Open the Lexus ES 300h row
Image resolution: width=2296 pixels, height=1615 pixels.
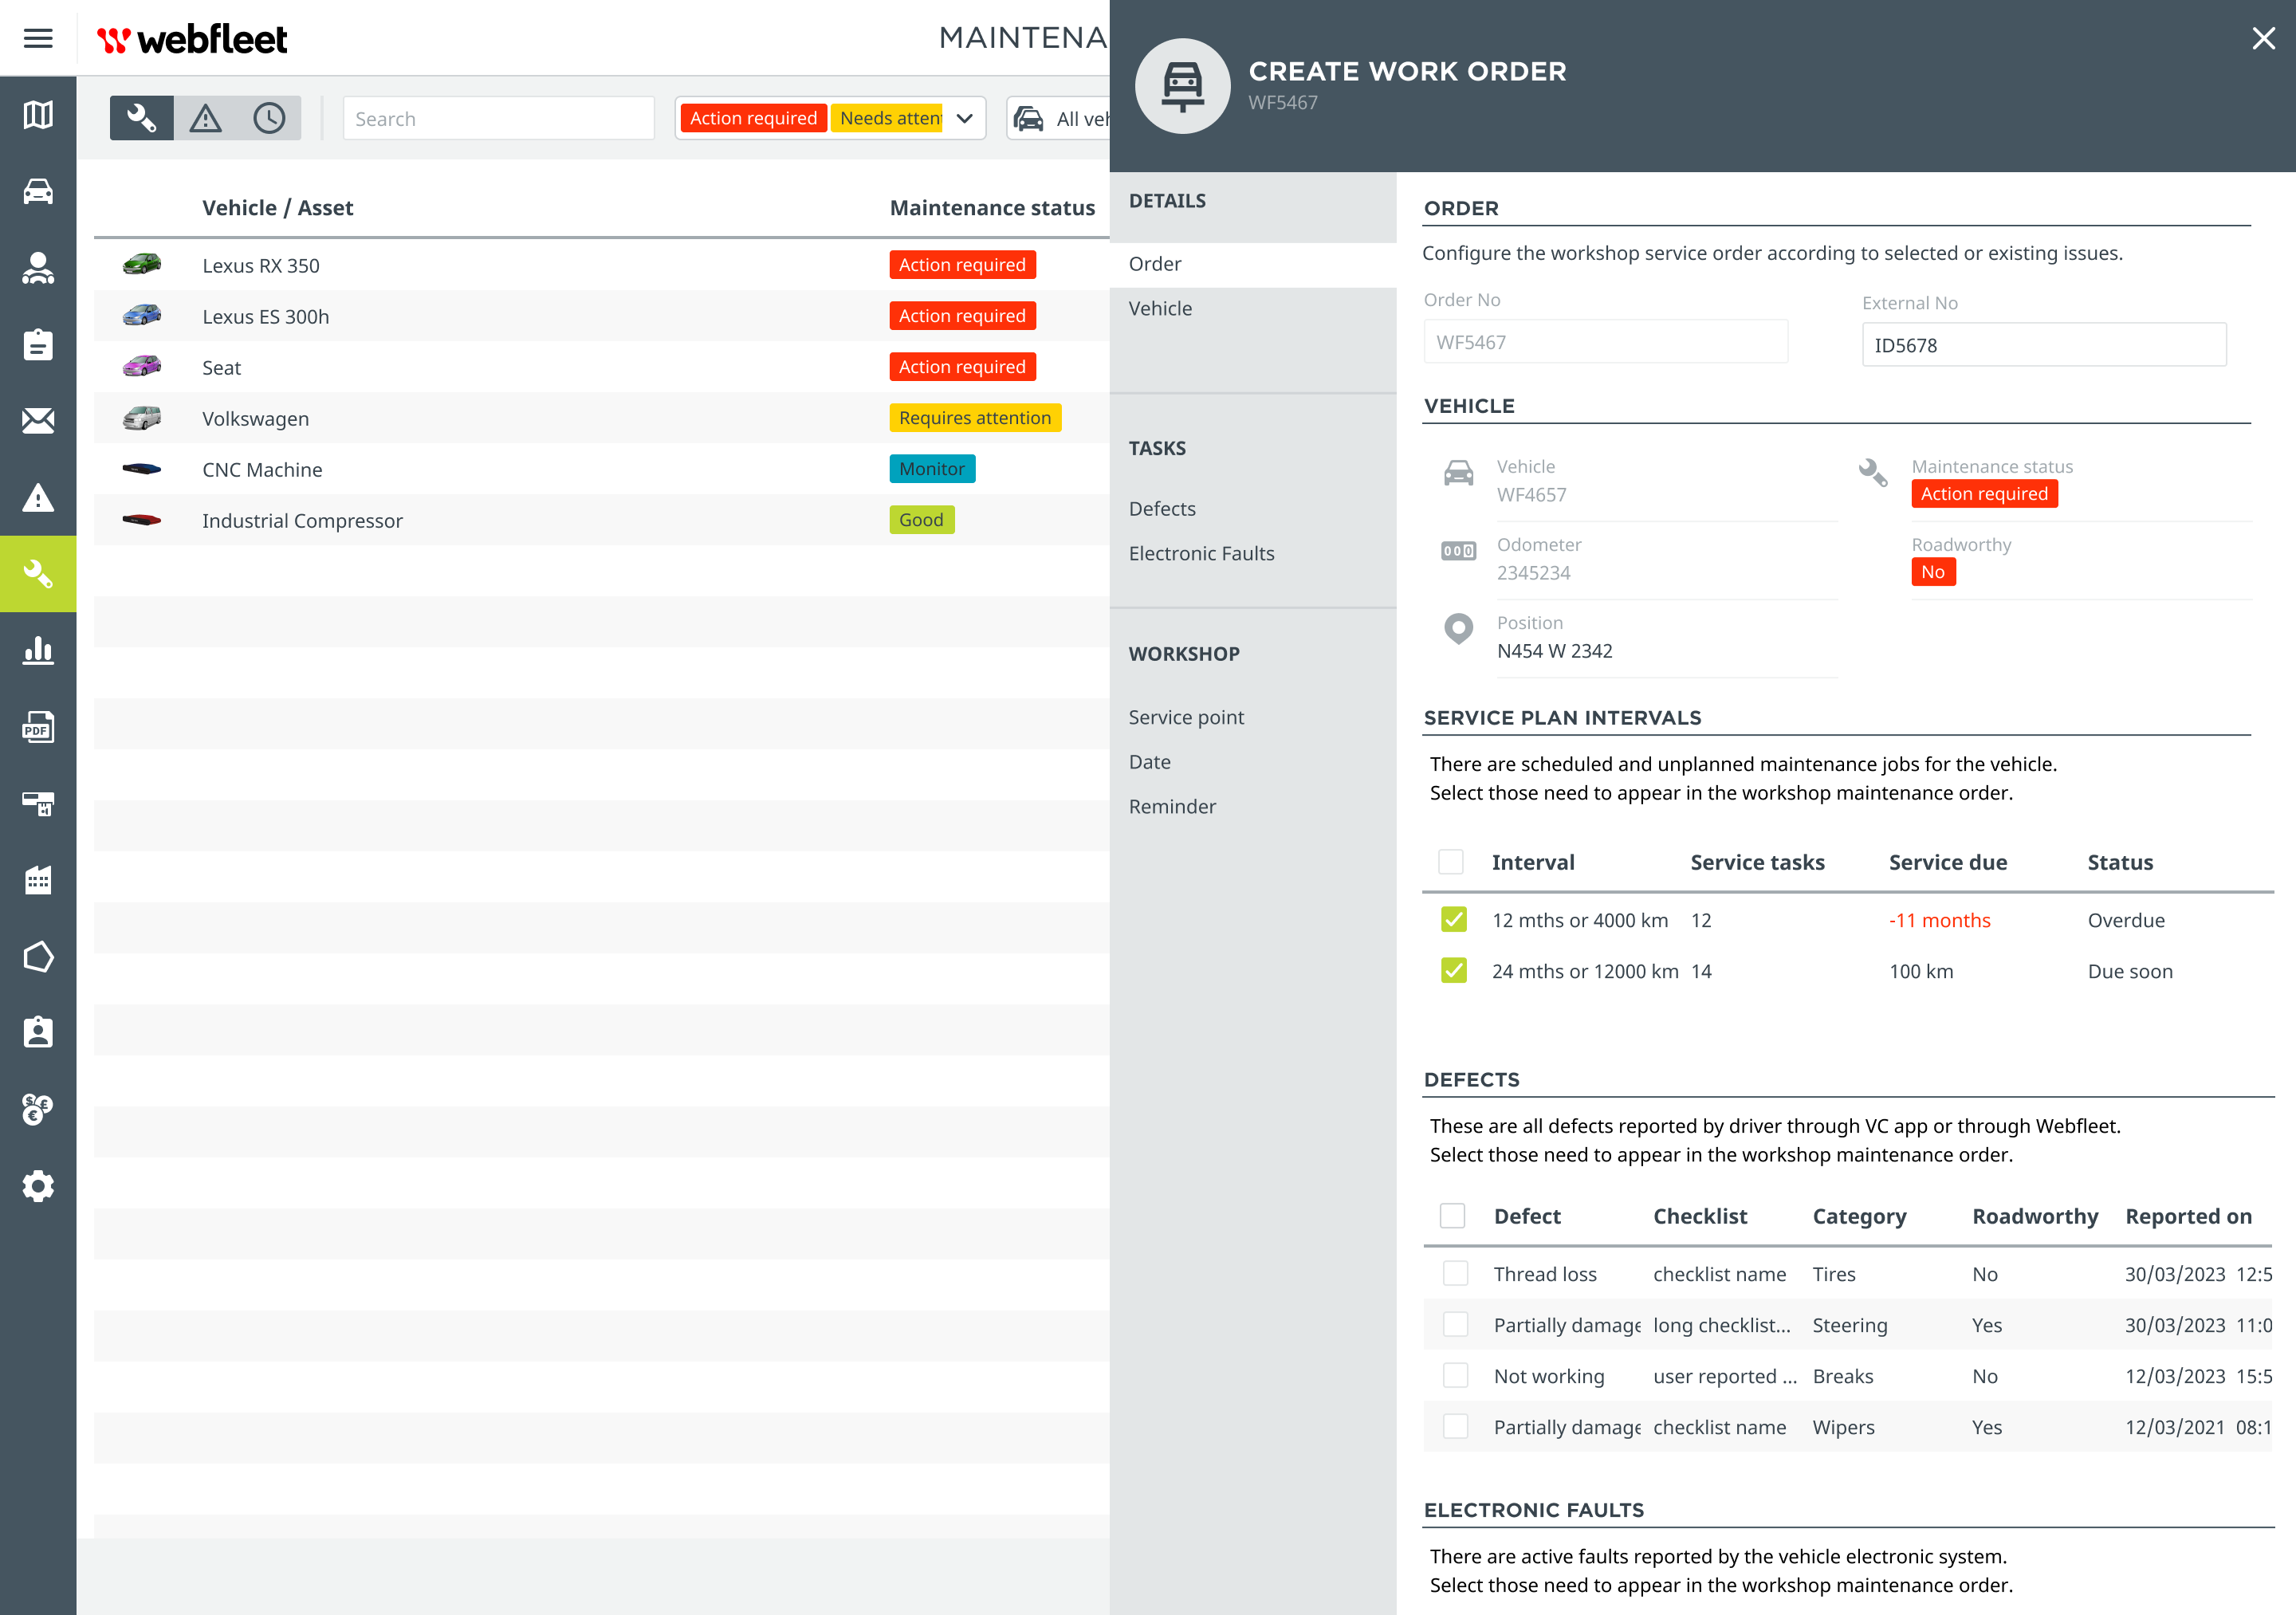point(265,316)
